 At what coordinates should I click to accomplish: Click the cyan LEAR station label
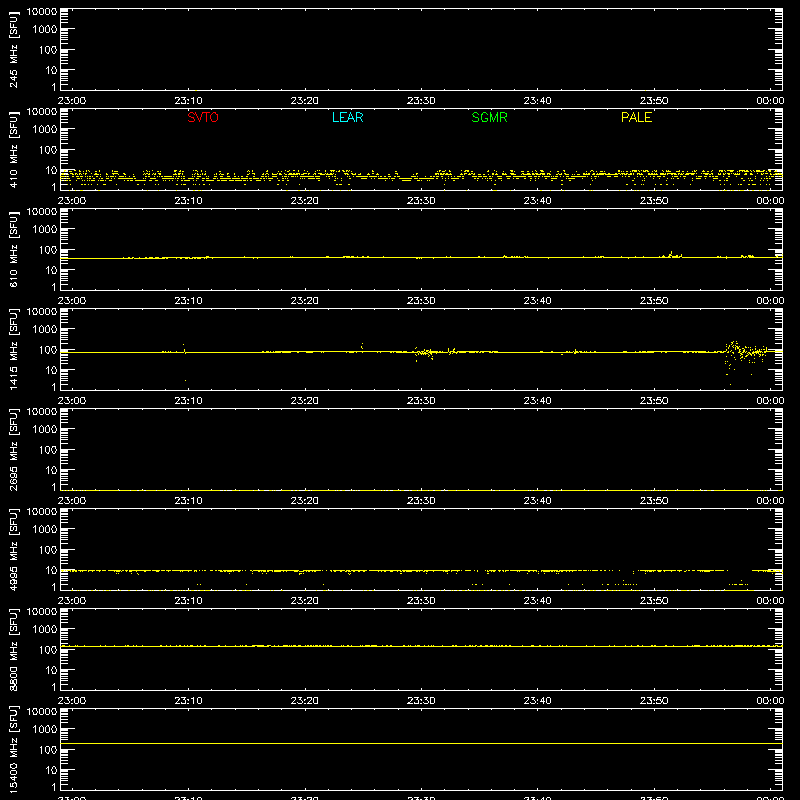347,117
